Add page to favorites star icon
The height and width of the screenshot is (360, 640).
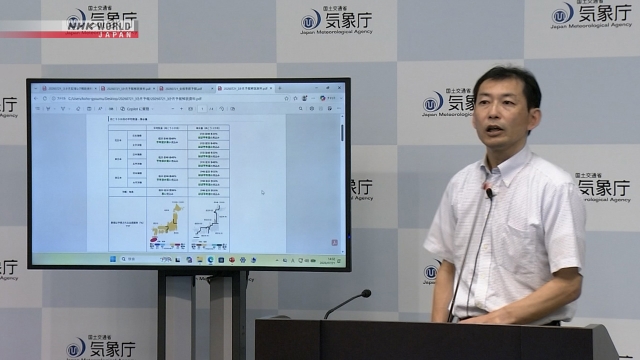[x=287, y=98]
